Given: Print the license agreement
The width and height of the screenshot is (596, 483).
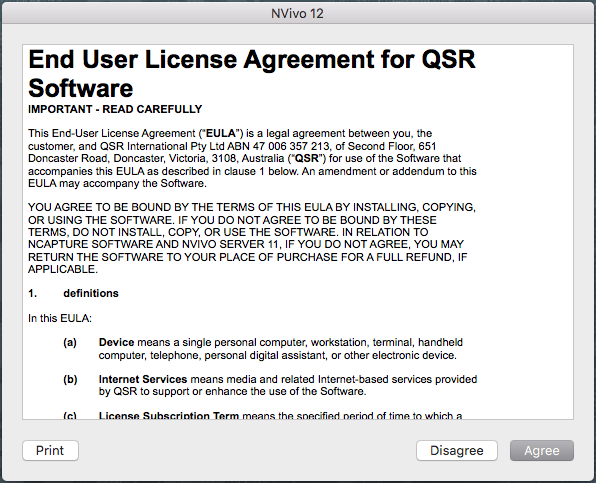Looking at the screenshot, I should [x=50, y=450].
